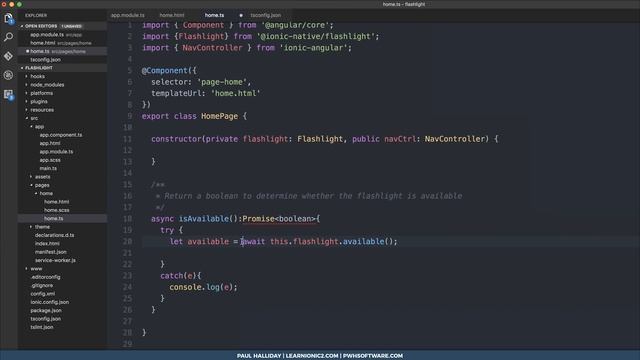Open tslint.json in the file tree

pyautogui.click(x=42, y=327)
